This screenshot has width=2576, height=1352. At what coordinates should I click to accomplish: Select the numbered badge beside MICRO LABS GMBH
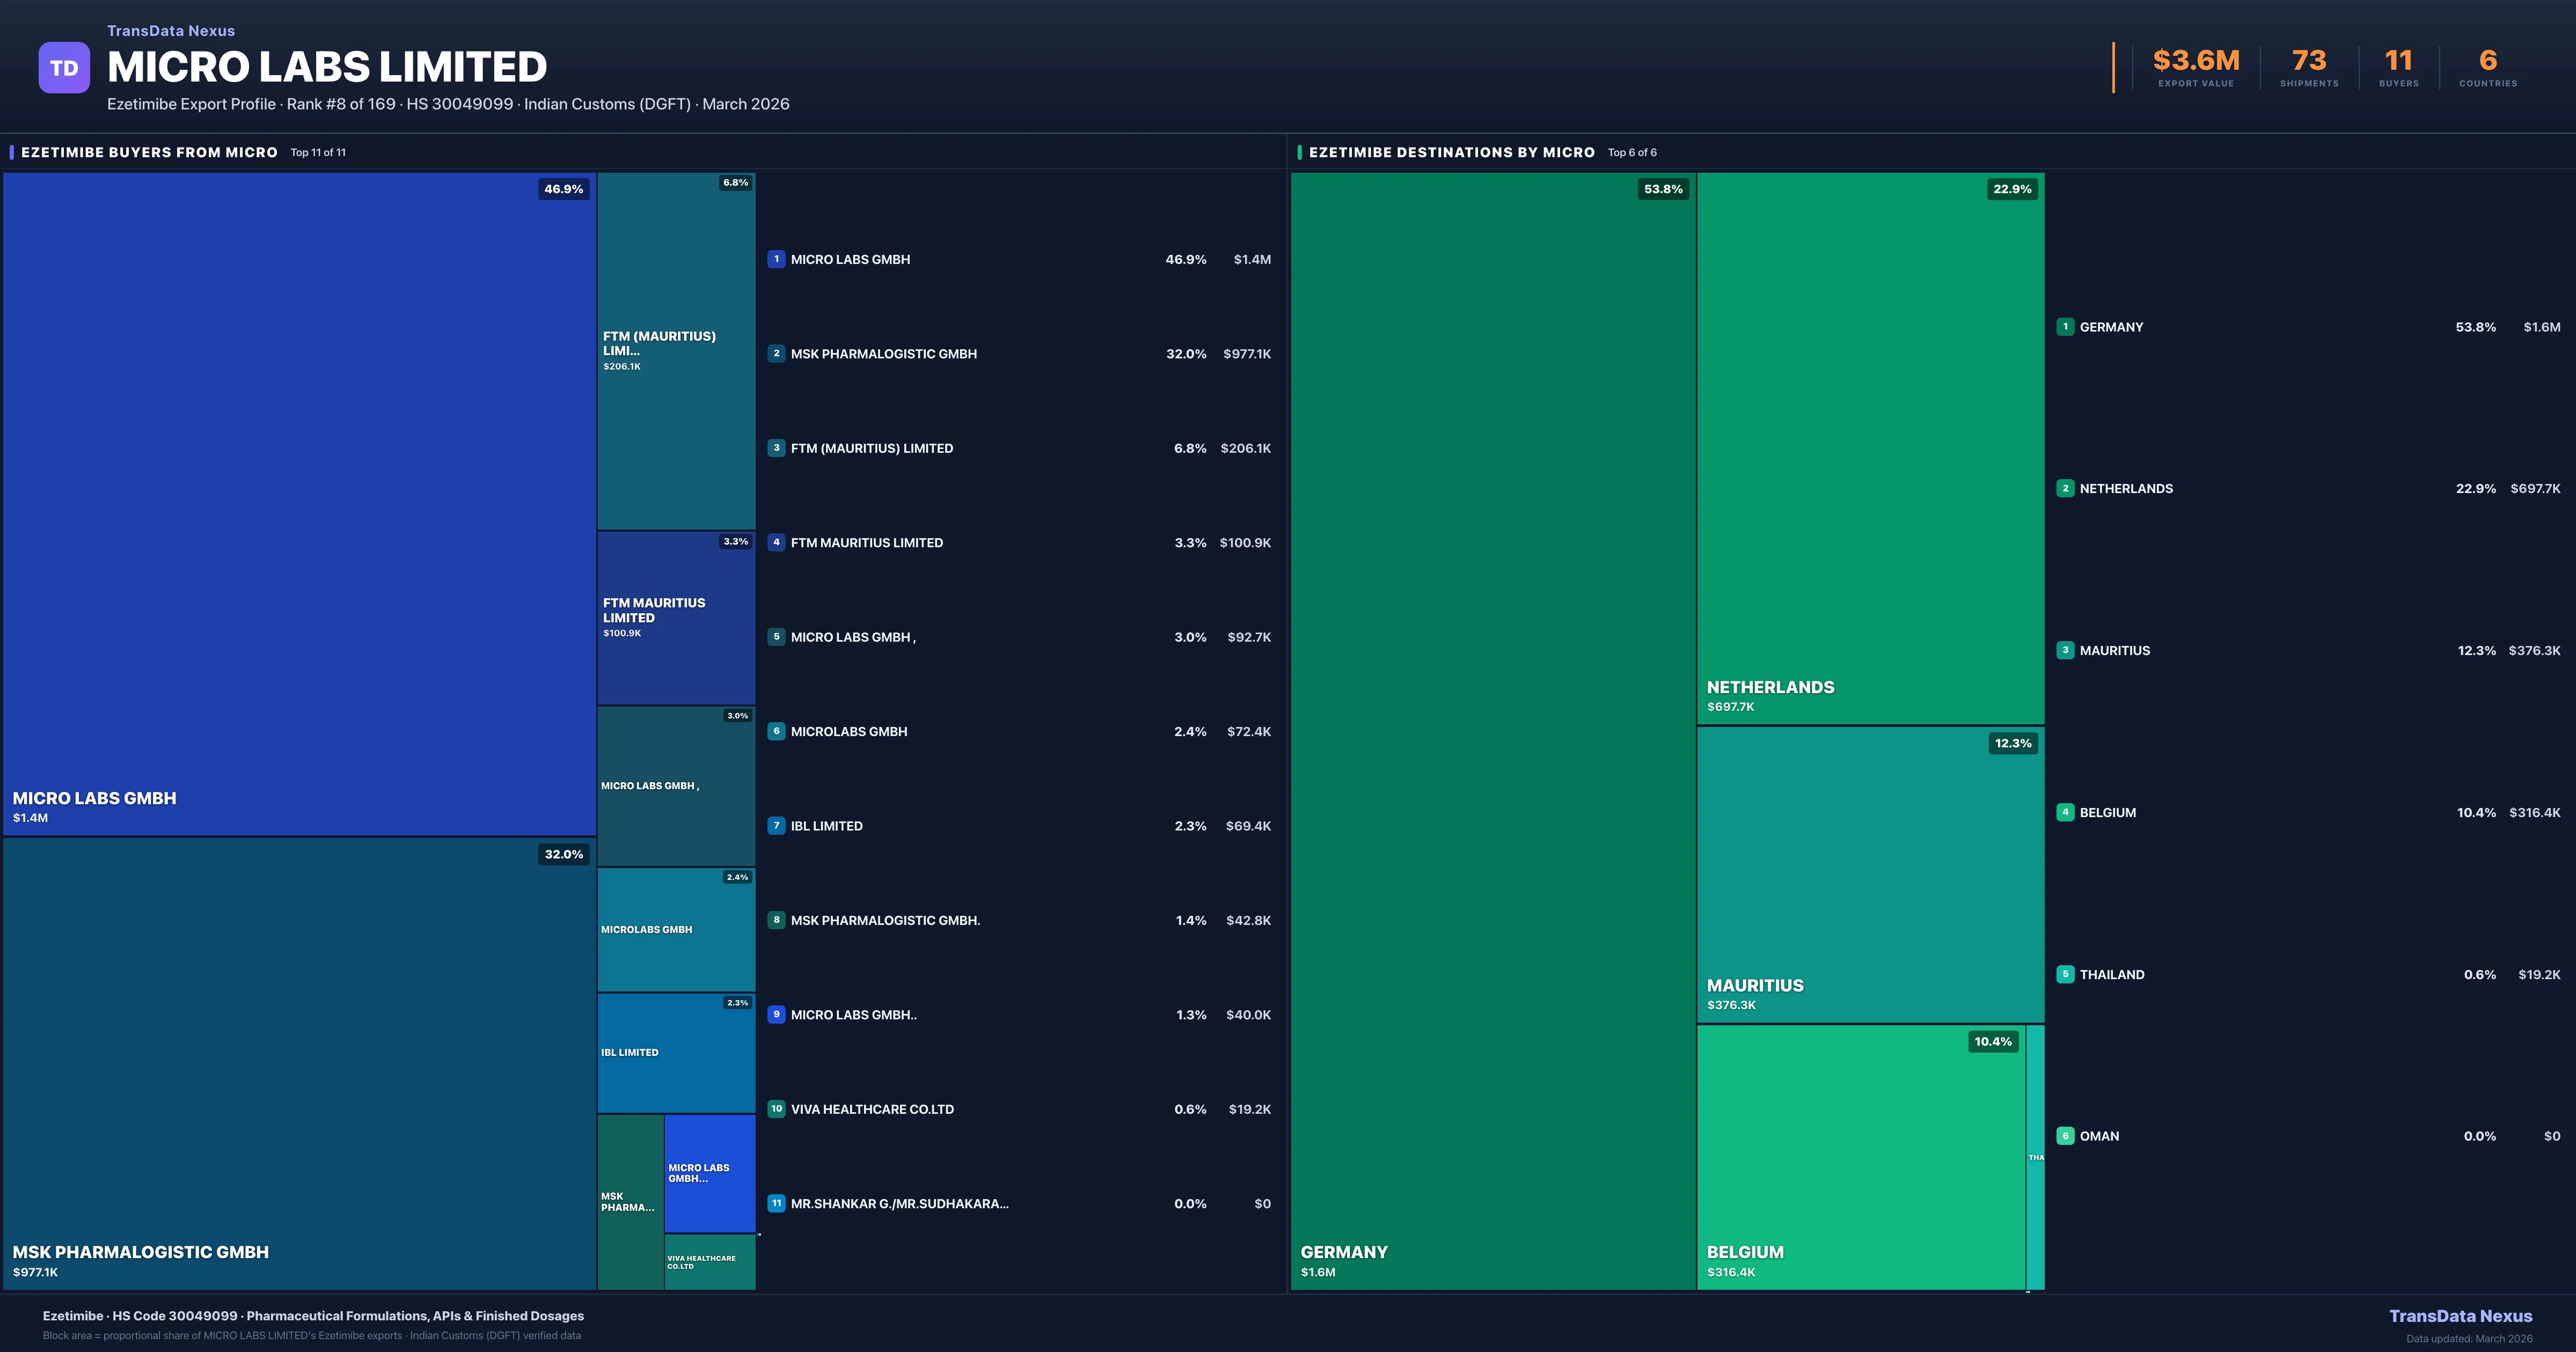[x=777, y=259]
